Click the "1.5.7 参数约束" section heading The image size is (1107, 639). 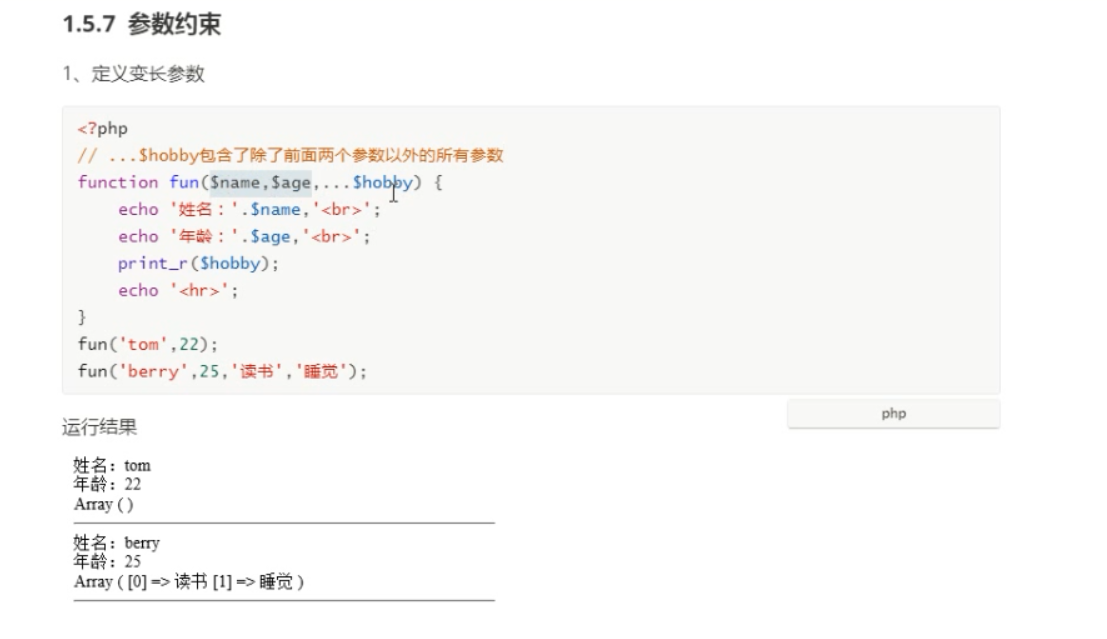pyautogui.click(x=142, y=26)
